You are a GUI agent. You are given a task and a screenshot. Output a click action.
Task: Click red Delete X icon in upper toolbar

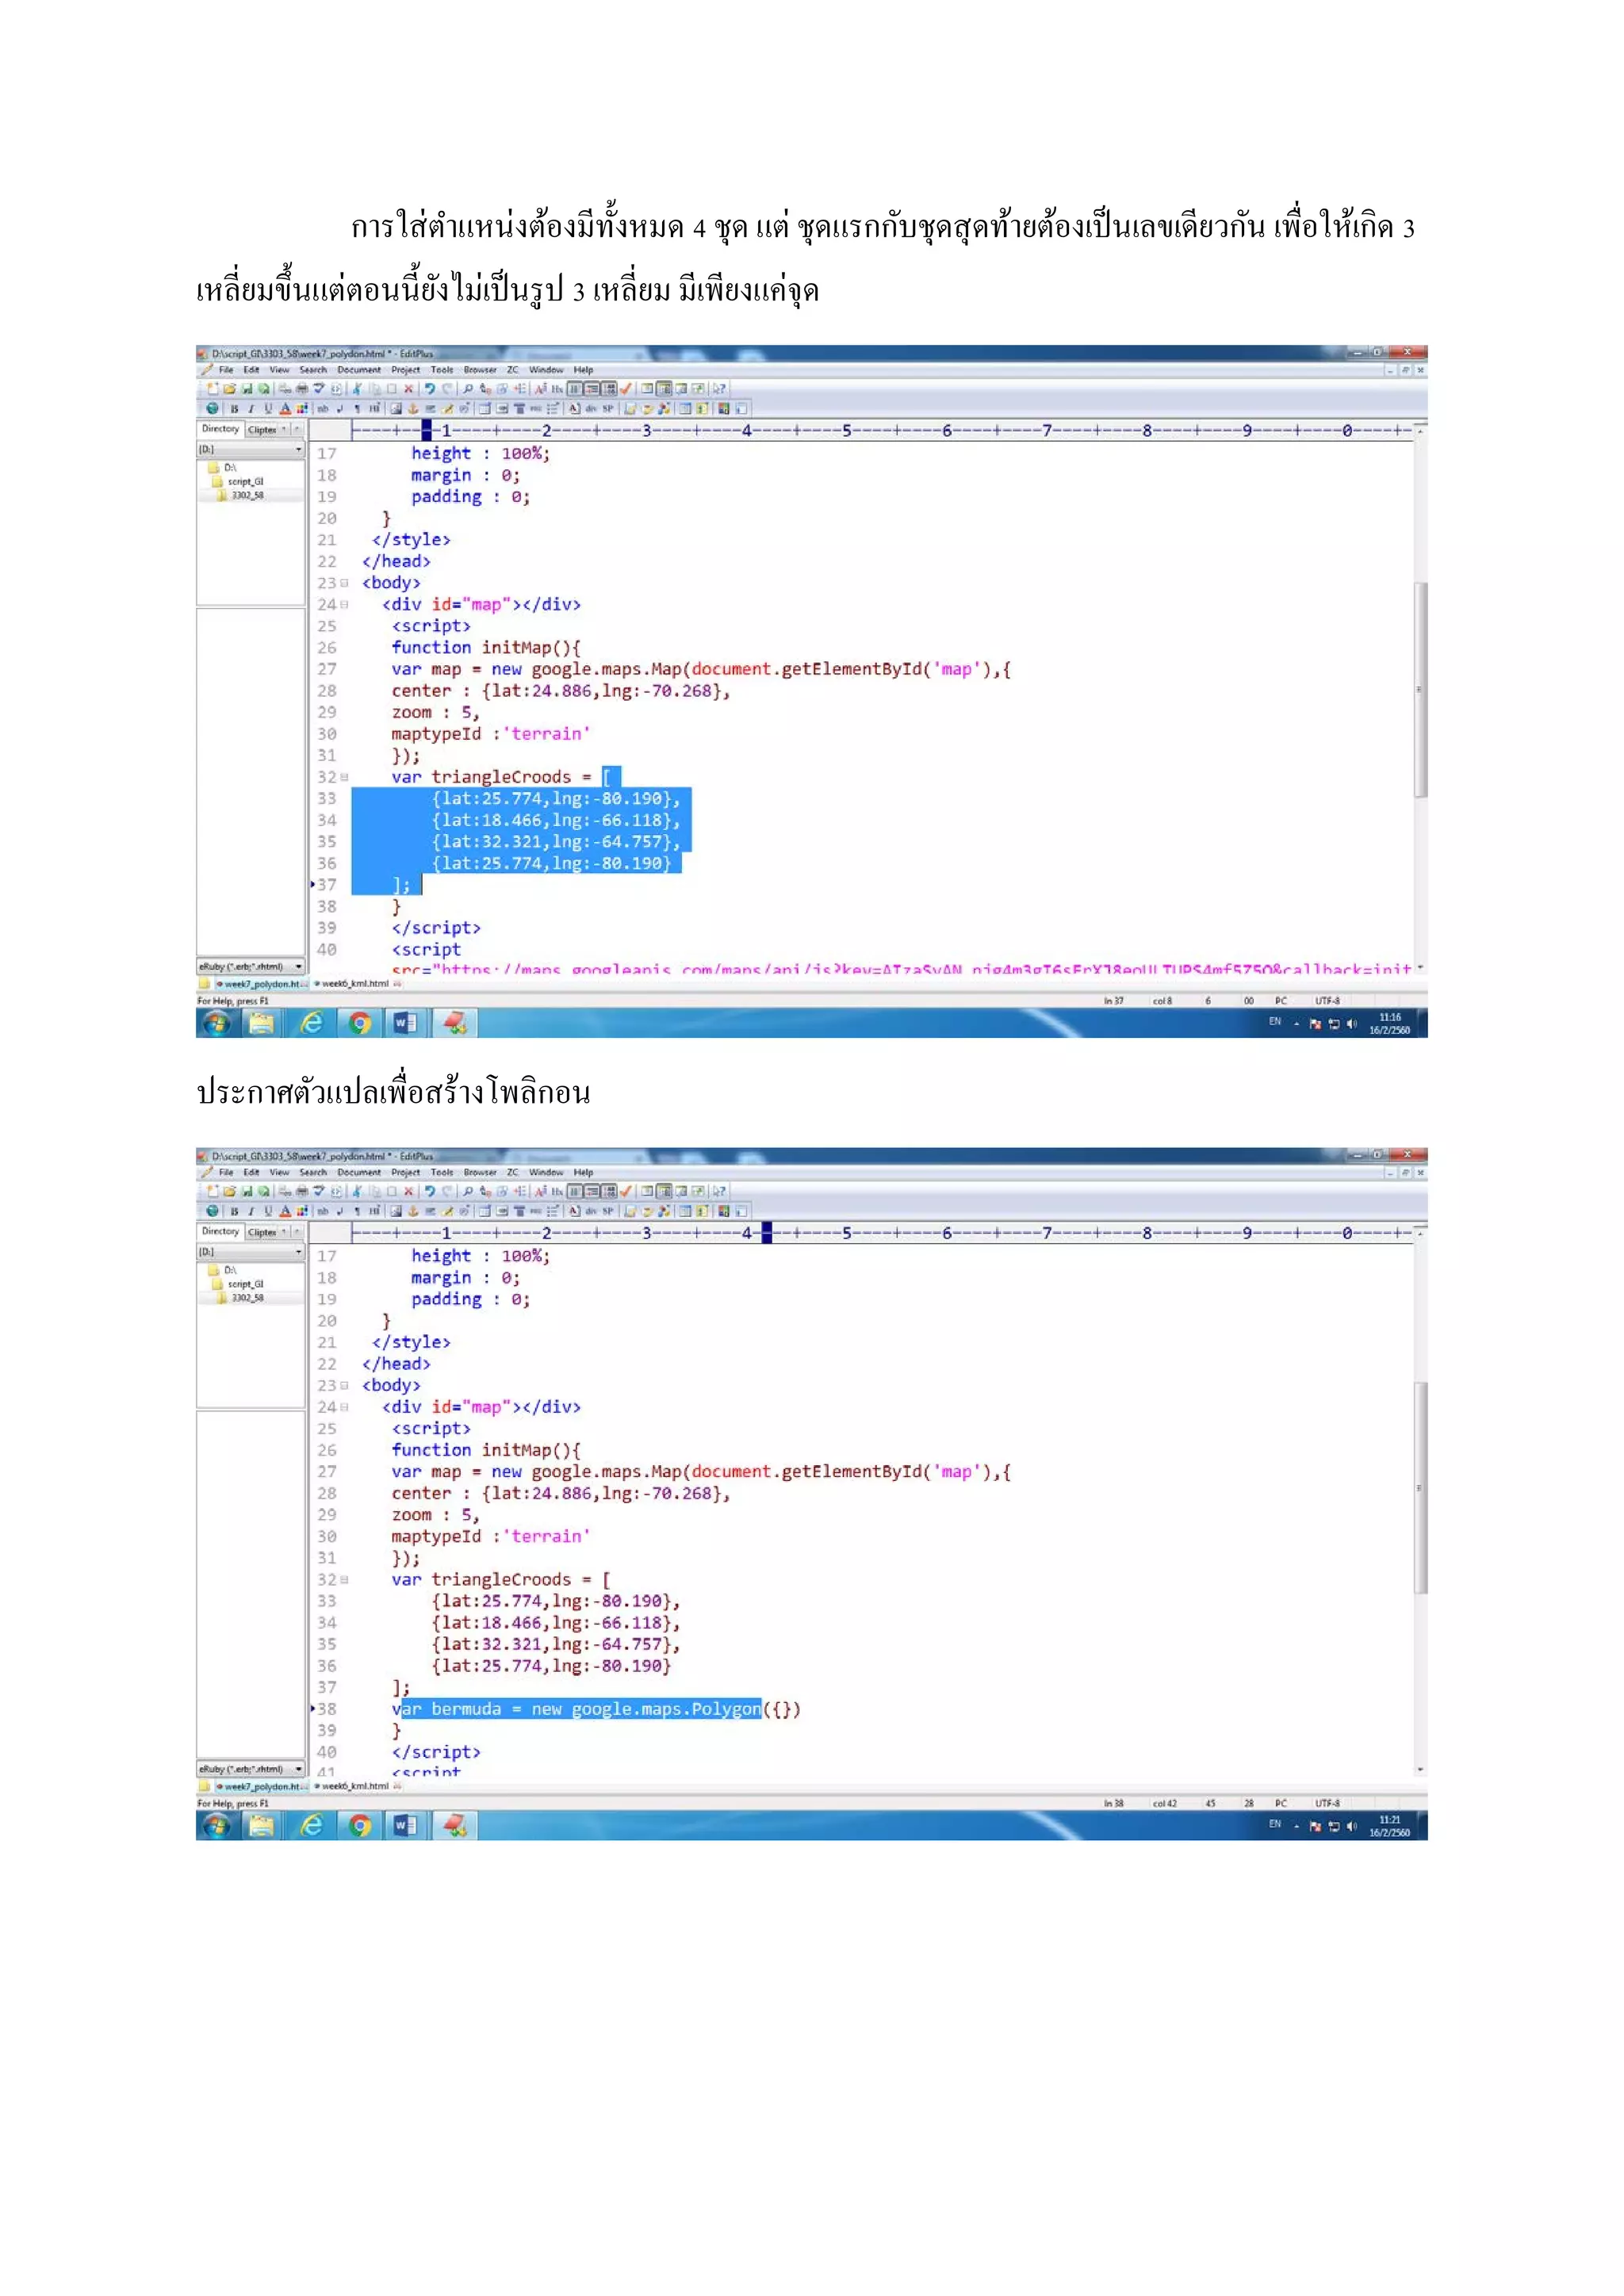coord(409,389)
